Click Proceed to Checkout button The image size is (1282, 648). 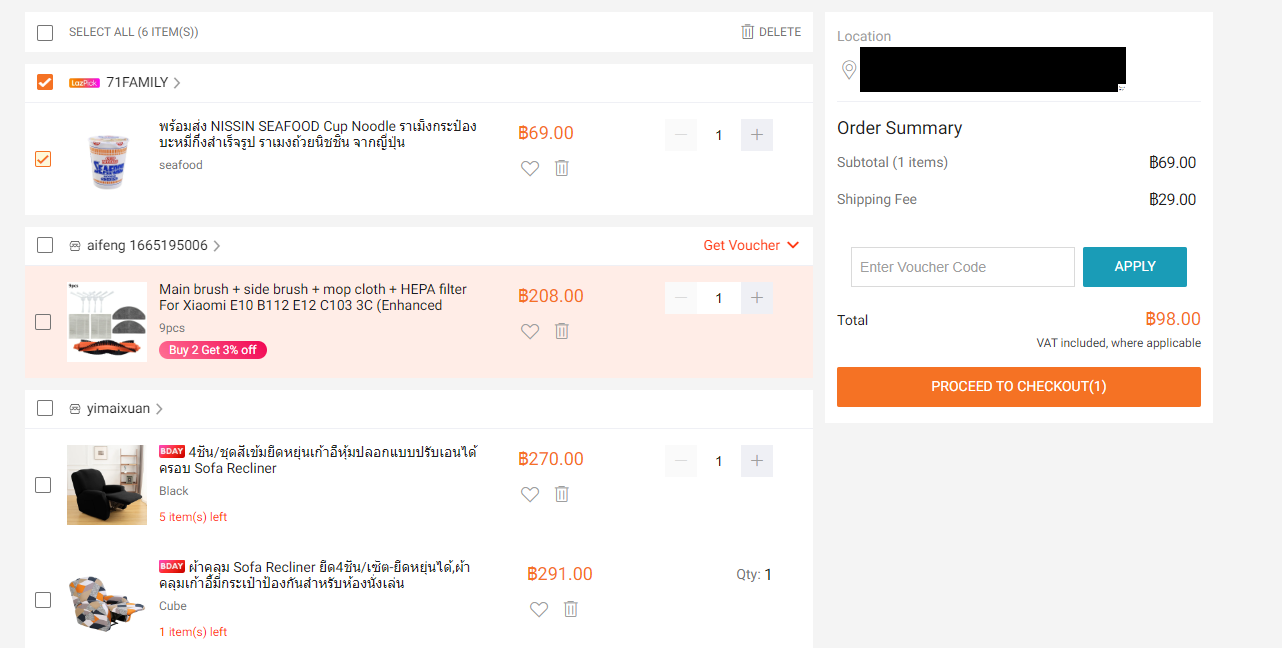(1019, 387)
